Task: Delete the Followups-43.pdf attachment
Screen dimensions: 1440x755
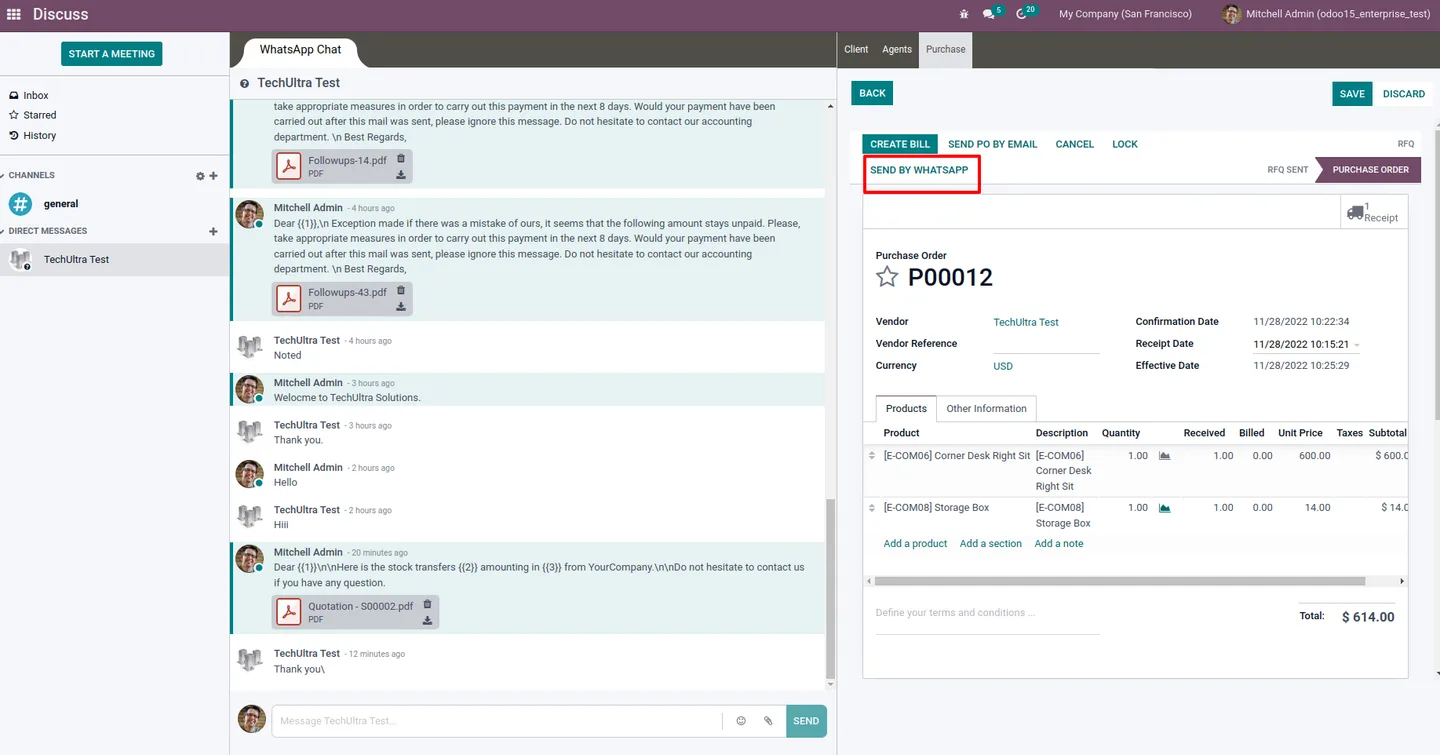Action: click(x=401, y=291)
